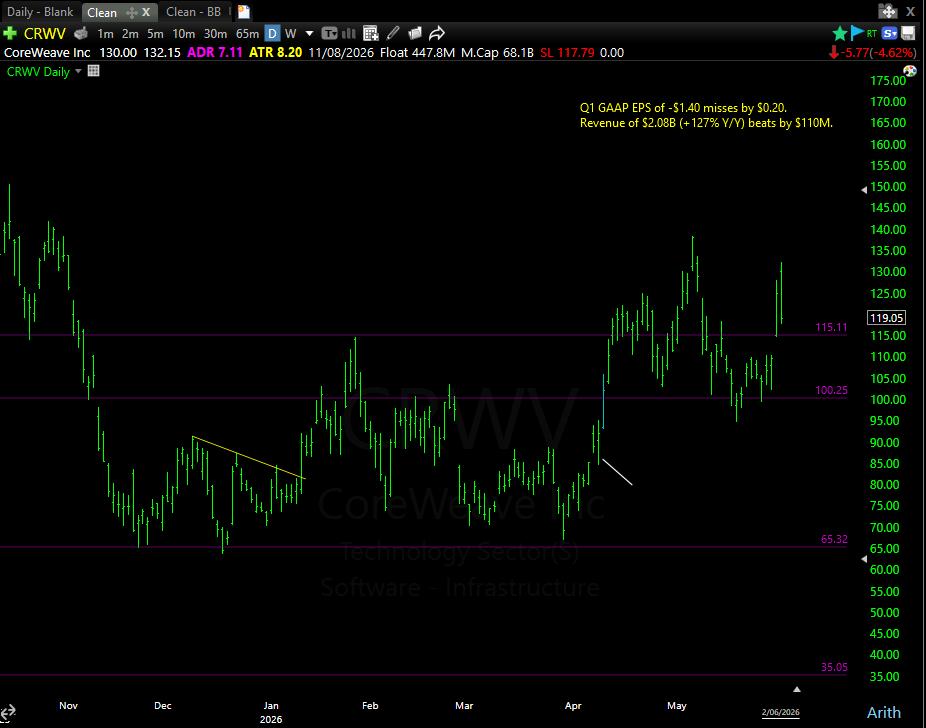Select the 115.11 horizontal line label
Screen dimensions: 926x728
click(831, 327)
